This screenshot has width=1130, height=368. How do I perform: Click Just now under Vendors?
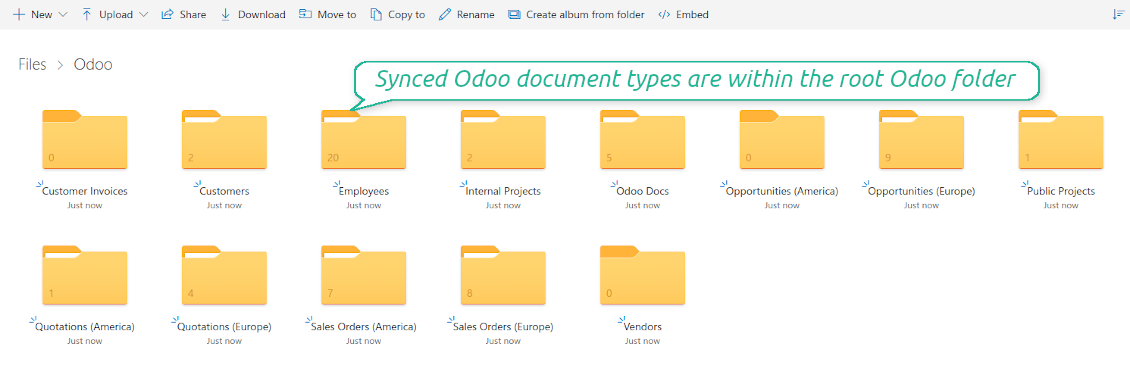tap(643, 341)
